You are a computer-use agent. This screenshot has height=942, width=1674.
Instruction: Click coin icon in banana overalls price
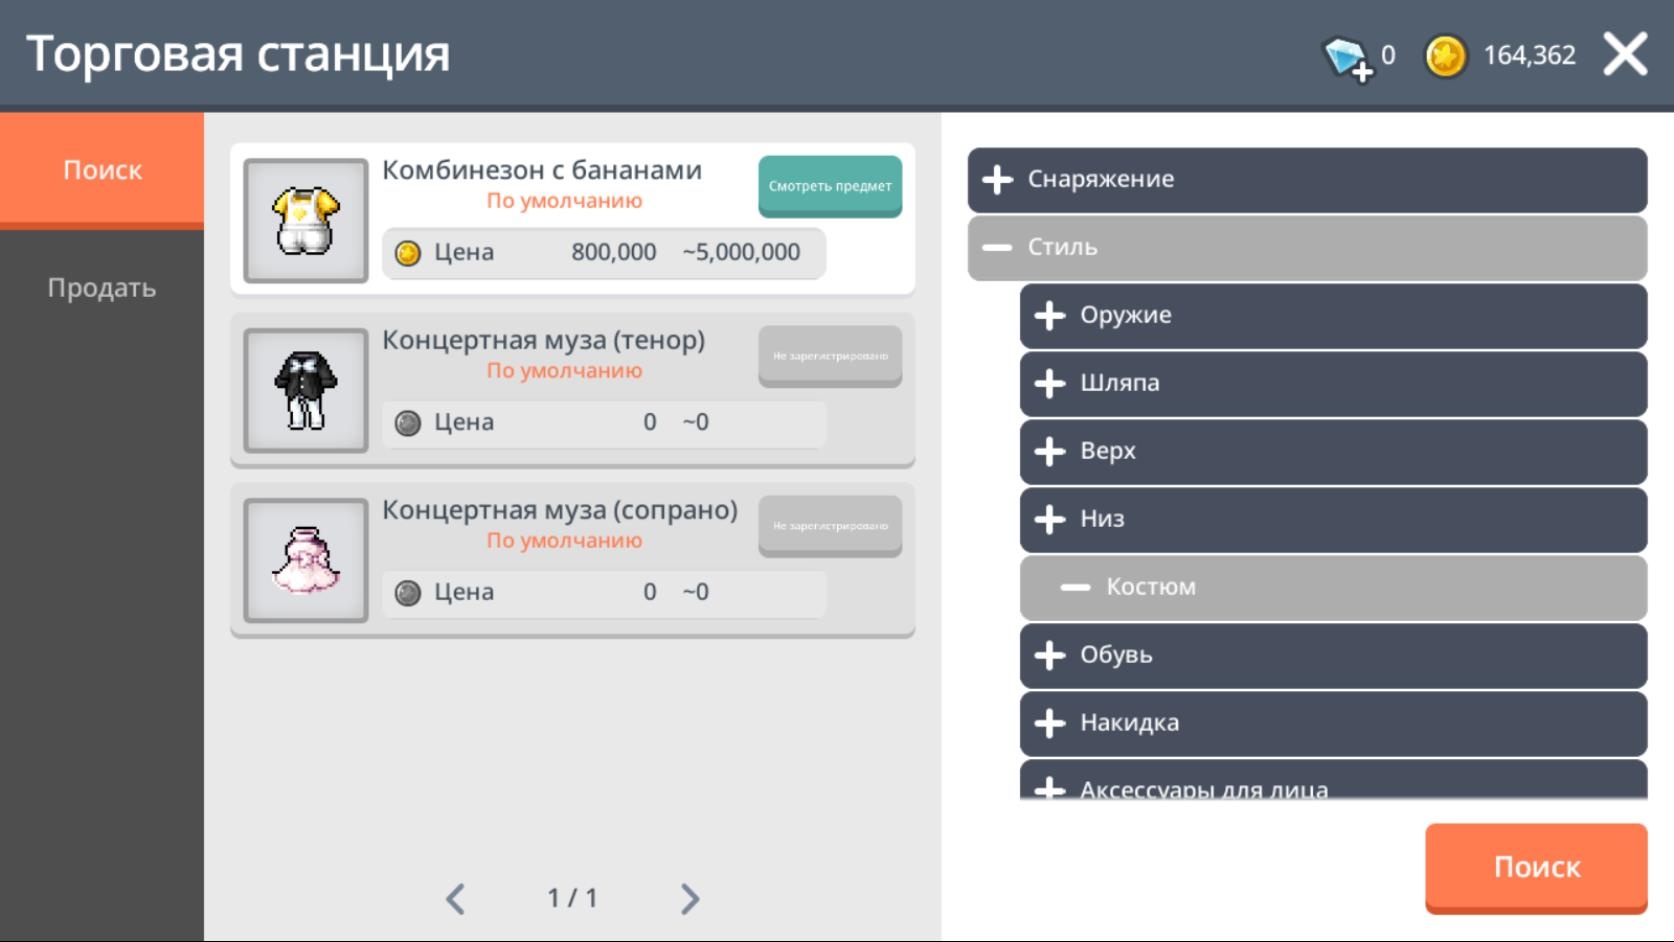click(408, 253)
